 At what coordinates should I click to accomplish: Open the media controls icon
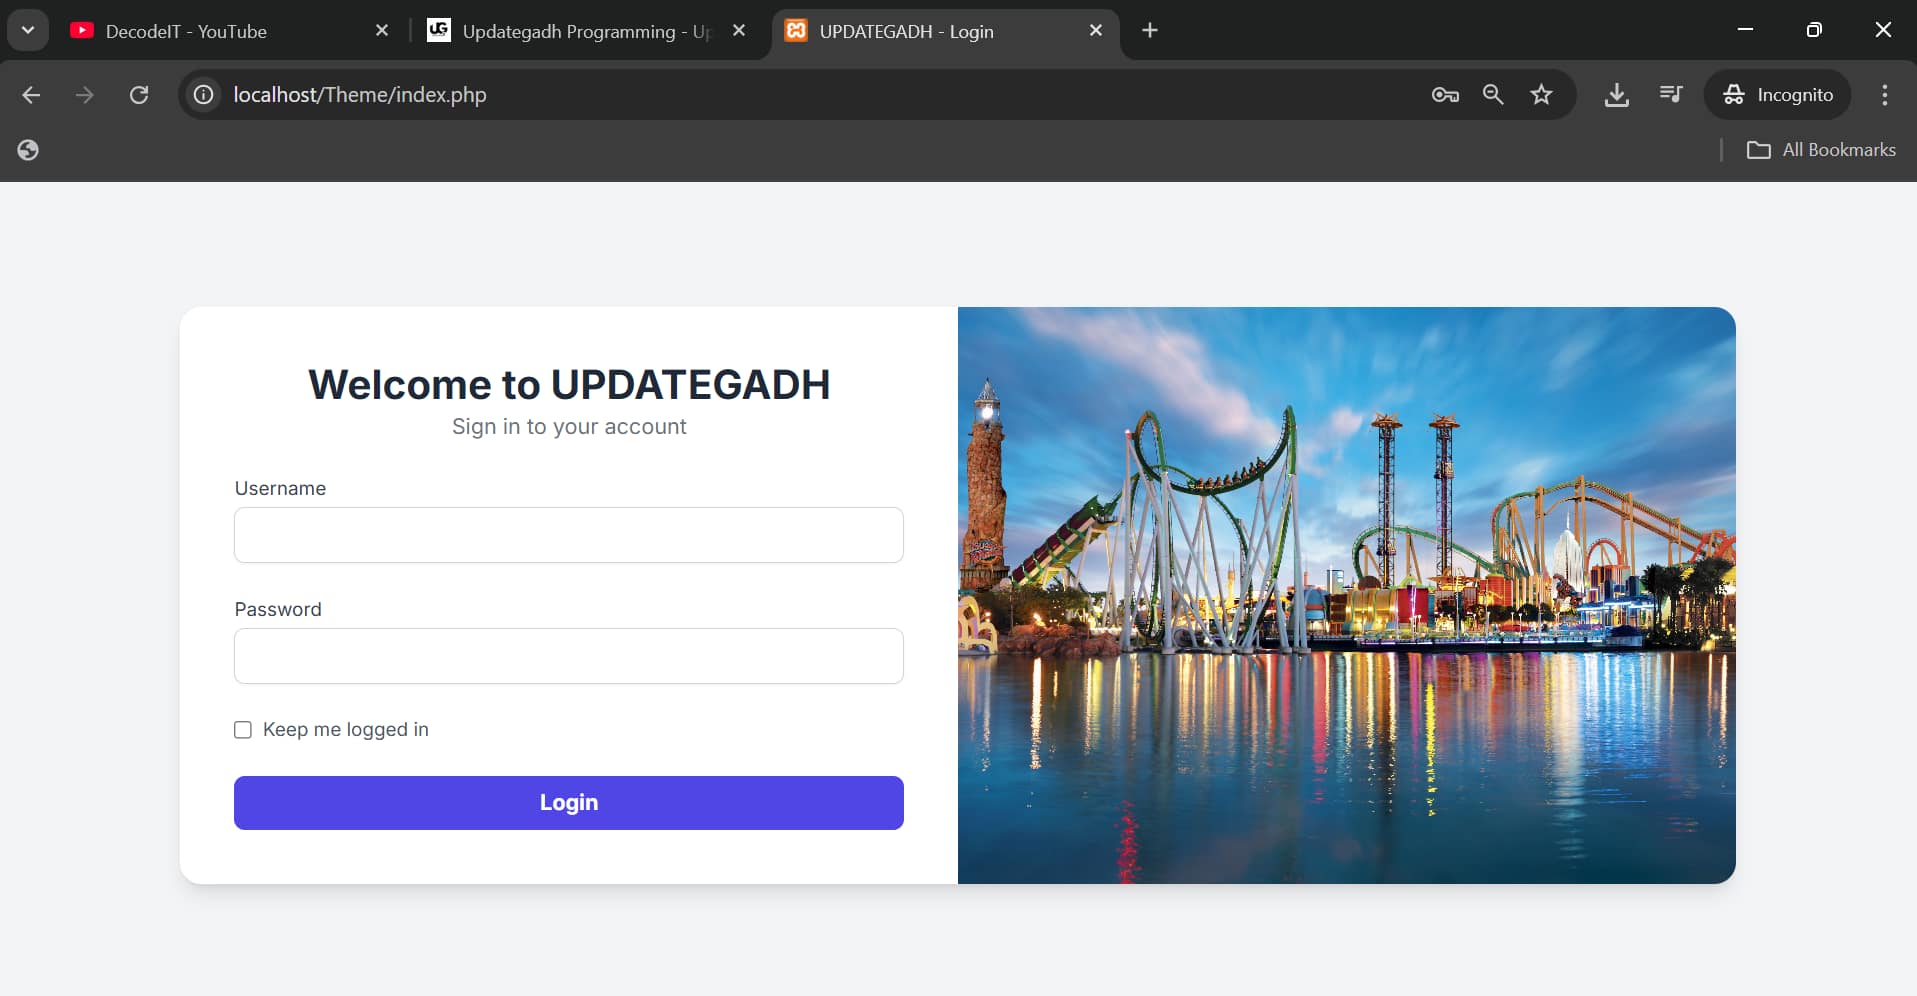tap(1670, 95)
